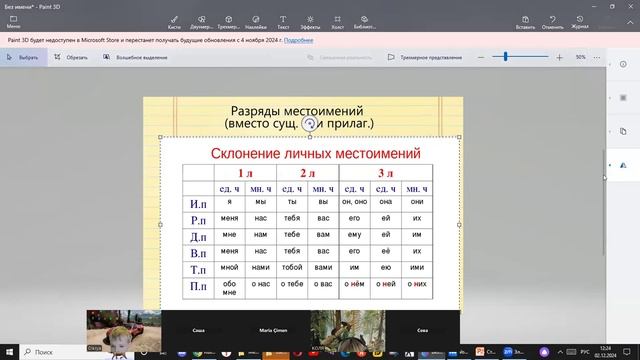The height and width of the screenshot is (360, 640).
Task: Click the rotation handle above the selection
Action: point(310,123)
